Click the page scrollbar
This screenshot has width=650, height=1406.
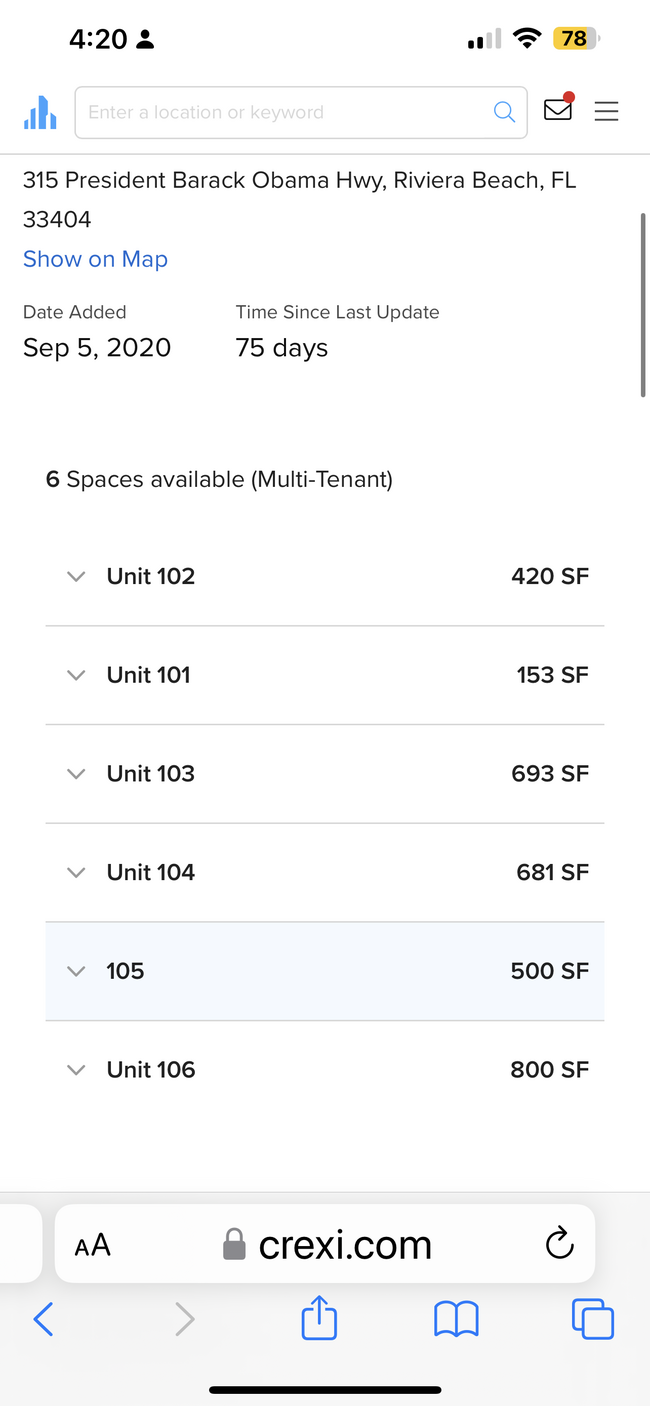(643, 305)
